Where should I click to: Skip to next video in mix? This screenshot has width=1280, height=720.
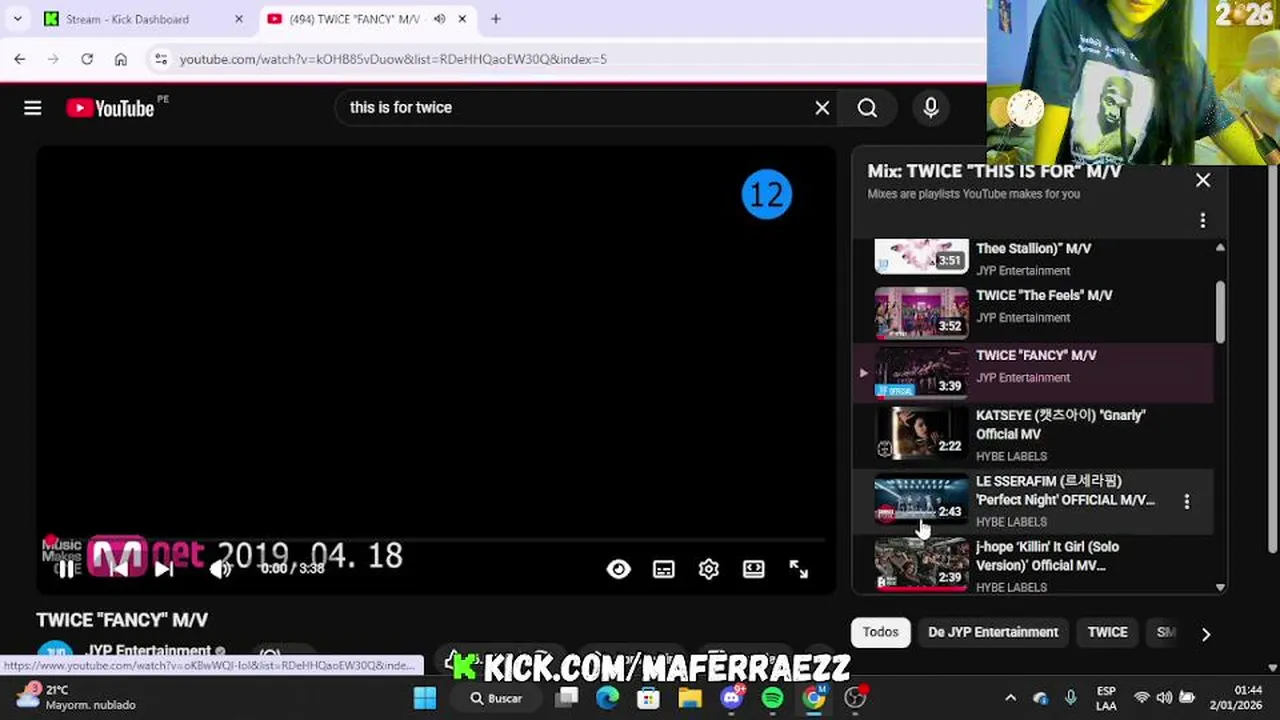tap(164, 569)
